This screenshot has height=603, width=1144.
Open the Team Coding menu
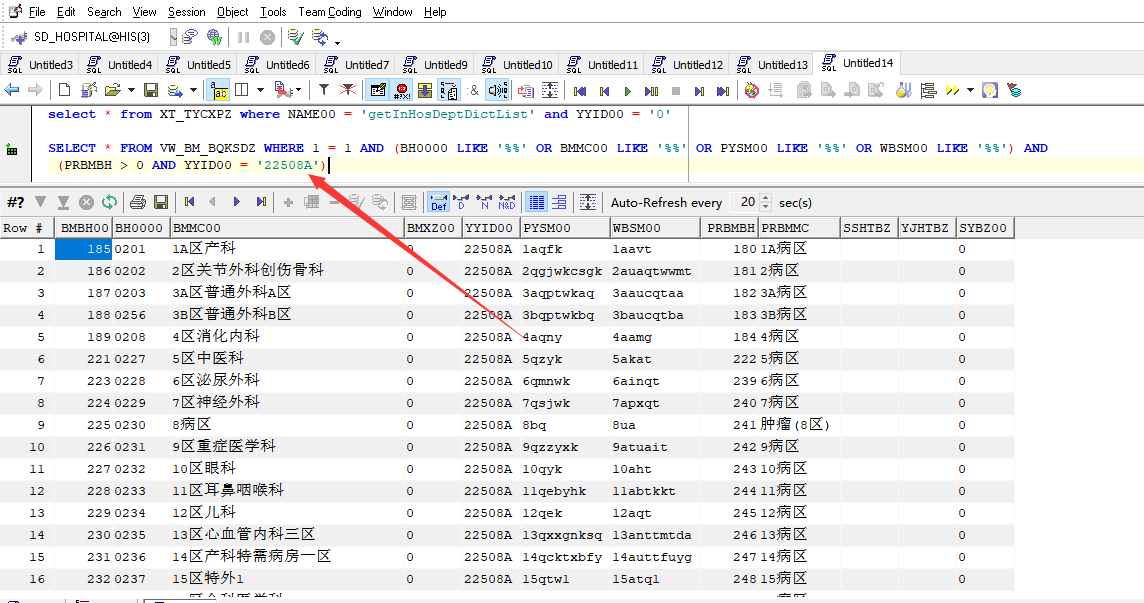click(330, 12)
